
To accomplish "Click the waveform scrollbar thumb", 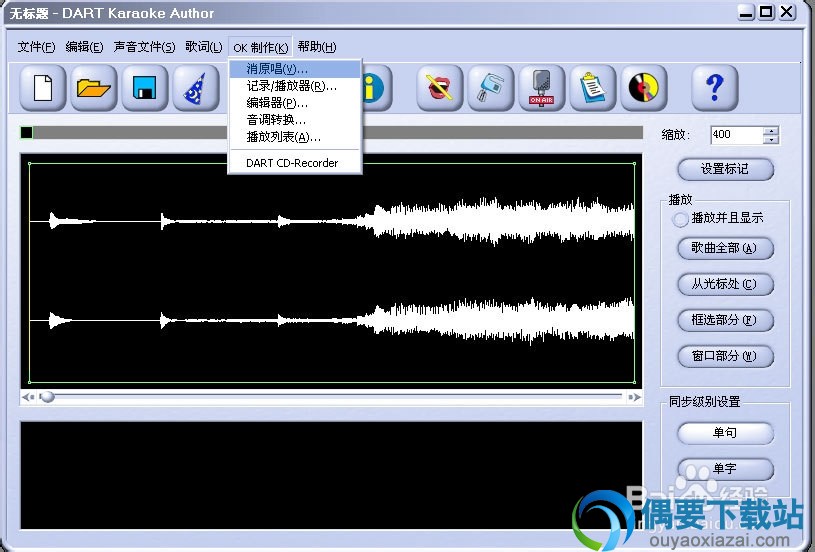I will 47,397.
